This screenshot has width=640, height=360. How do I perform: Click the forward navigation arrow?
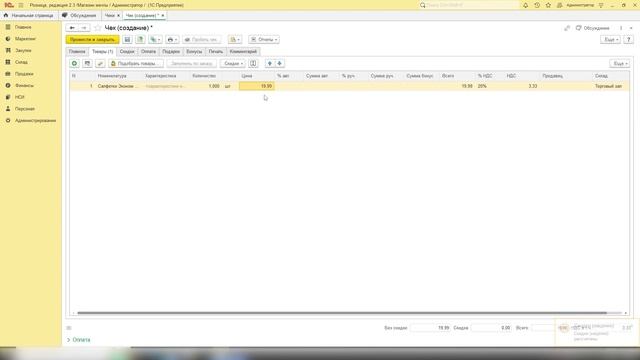pyautogui.click(x=84, y=28)
